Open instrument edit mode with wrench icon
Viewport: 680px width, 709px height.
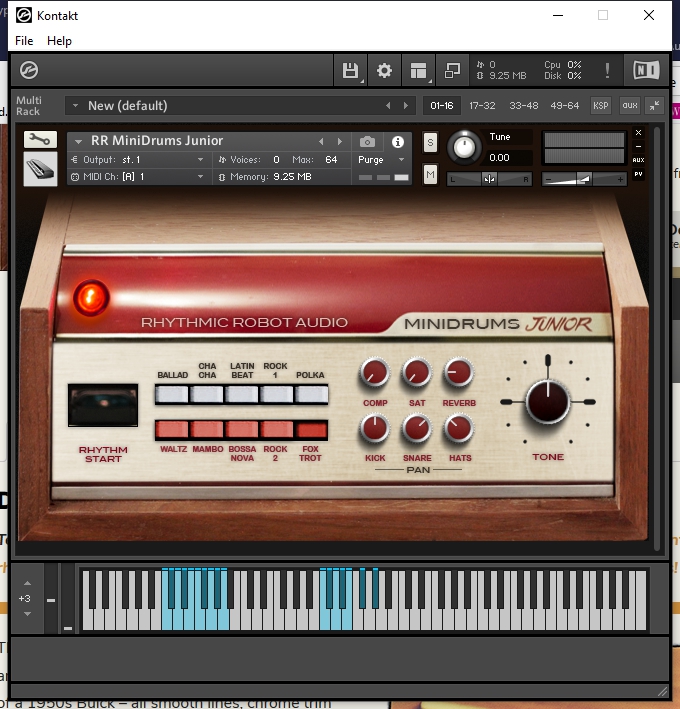pyautogui.click(x=40, y=139)
